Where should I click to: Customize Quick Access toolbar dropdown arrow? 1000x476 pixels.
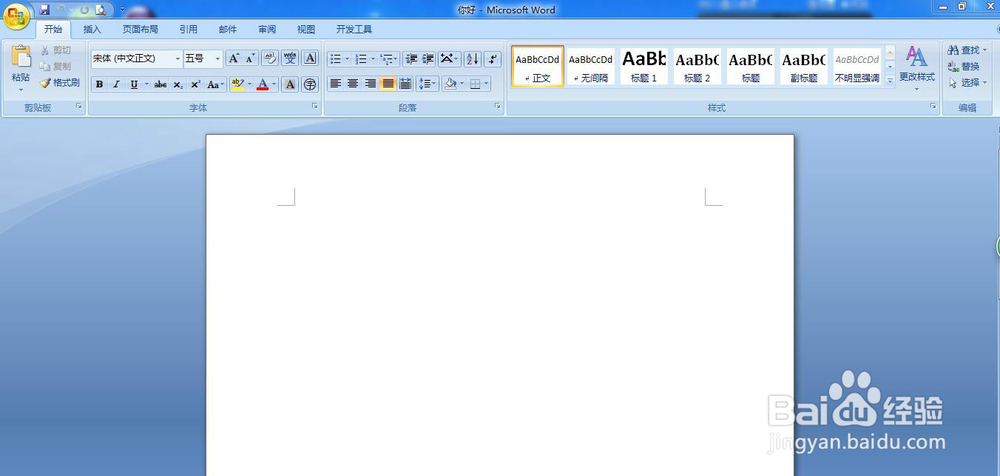click(122, 10)
